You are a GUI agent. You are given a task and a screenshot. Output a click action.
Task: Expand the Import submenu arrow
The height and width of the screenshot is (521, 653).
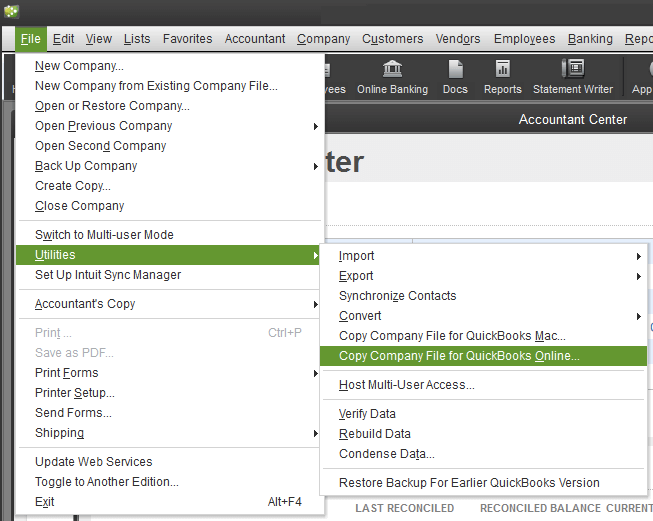tap(638, 257)
